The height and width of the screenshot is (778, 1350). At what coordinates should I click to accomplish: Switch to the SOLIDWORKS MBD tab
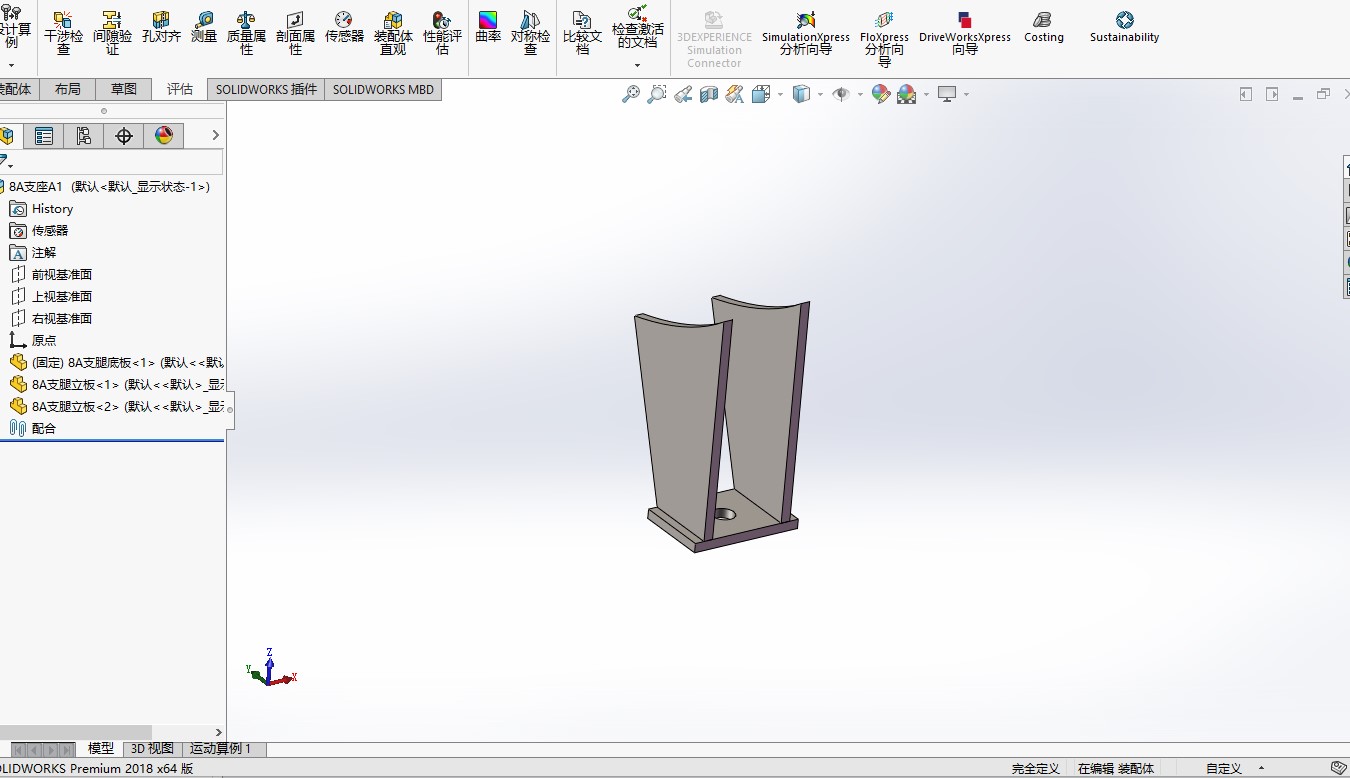383,89
